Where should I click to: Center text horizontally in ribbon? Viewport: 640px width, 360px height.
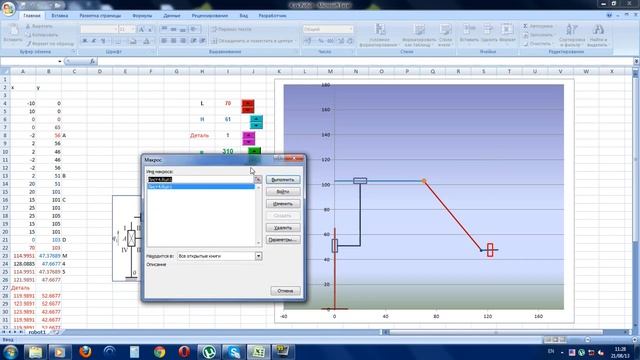click(x=173, y=41)
